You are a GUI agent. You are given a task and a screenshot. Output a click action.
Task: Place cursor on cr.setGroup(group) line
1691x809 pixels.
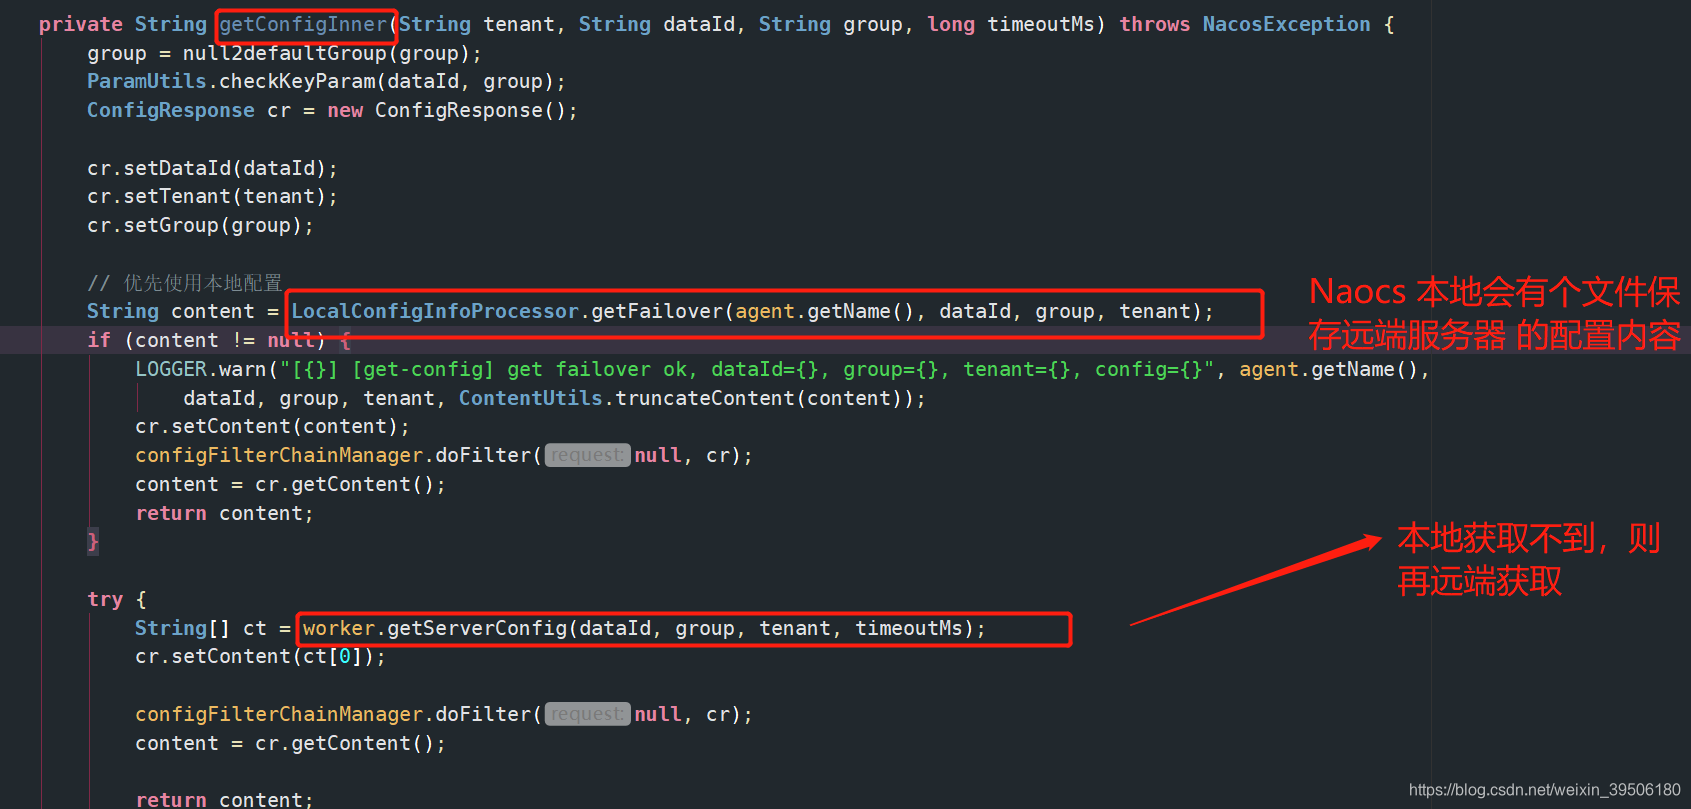click(x=200, y=225)
